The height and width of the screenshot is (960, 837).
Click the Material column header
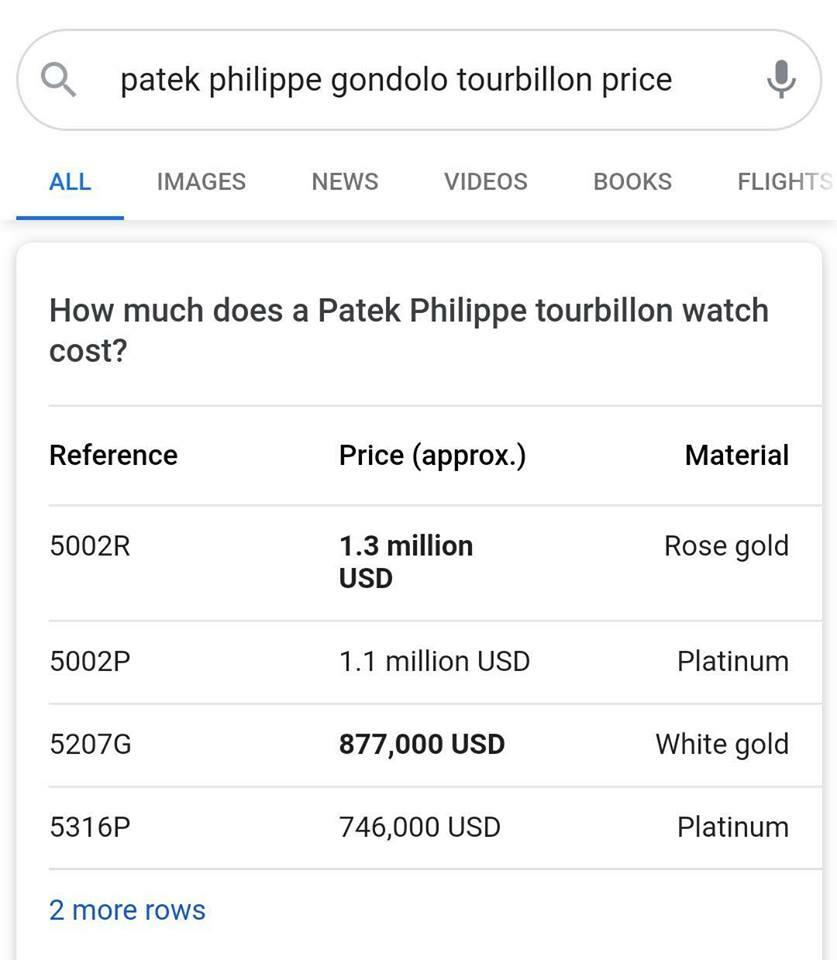(736, 456)
